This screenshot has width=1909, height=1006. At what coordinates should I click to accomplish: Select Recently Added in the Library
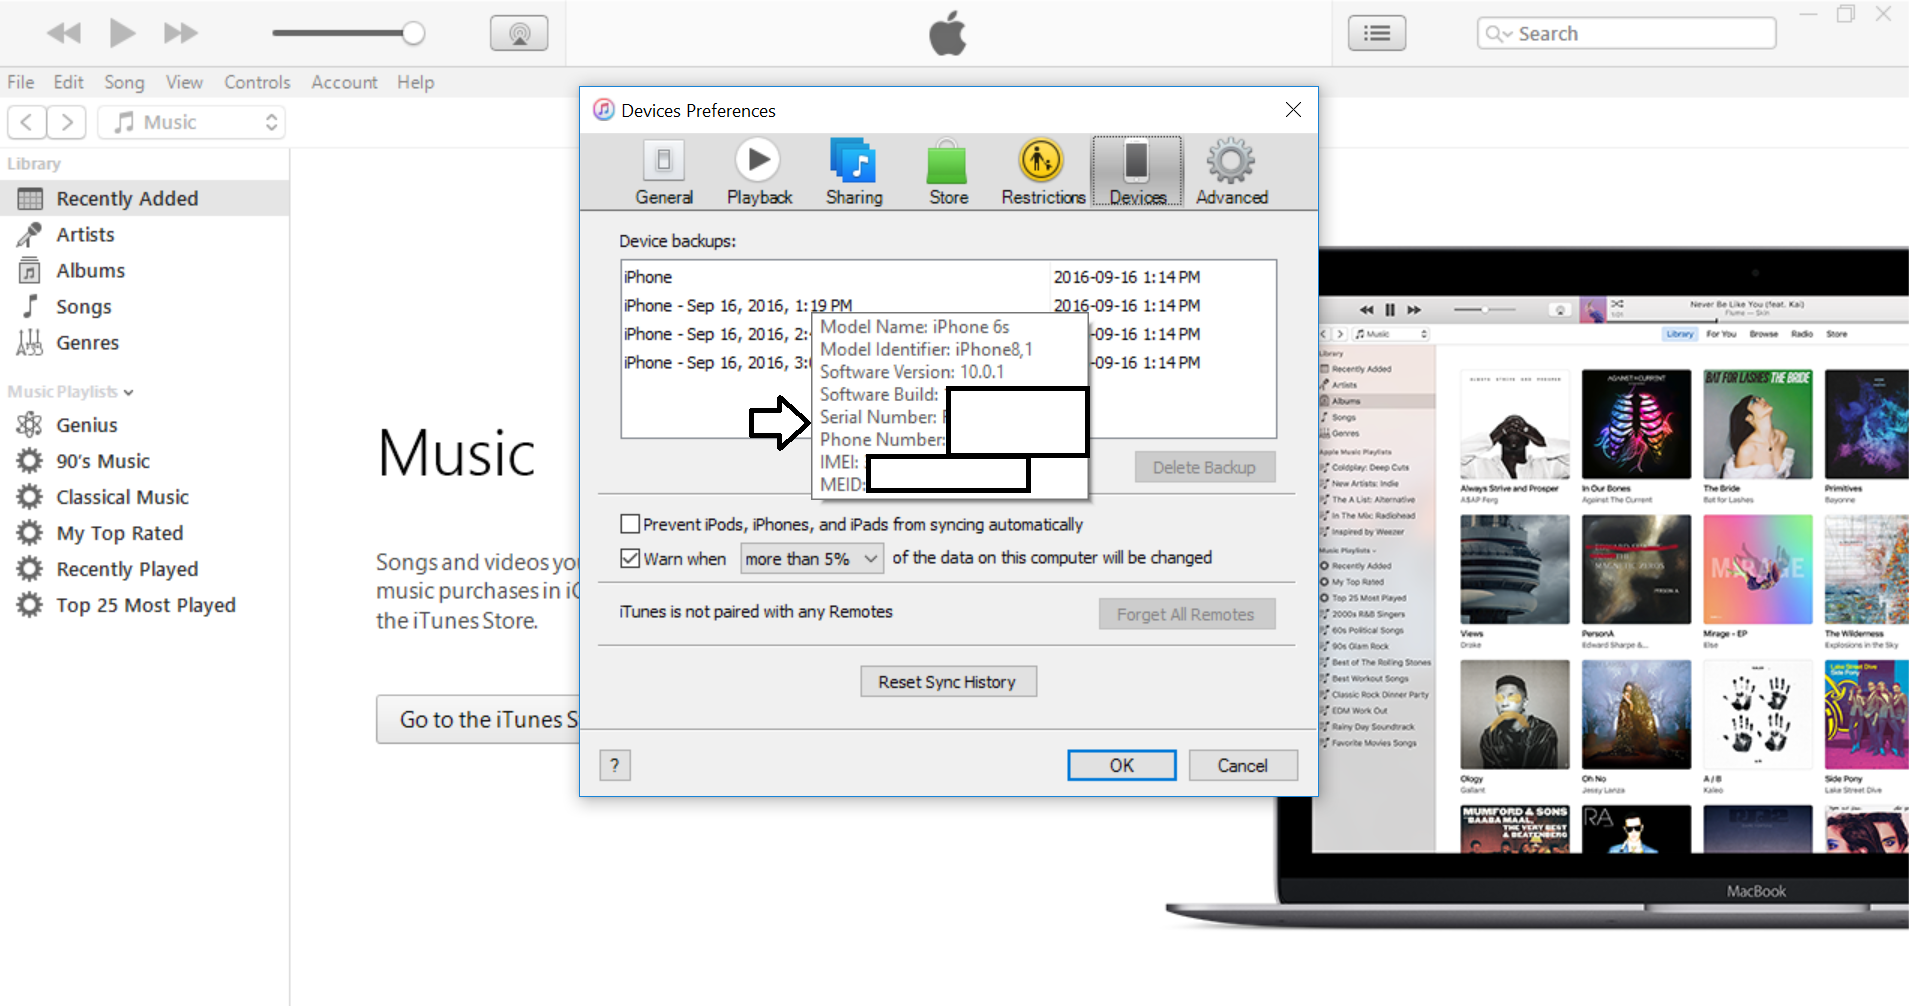coord(145,198)
